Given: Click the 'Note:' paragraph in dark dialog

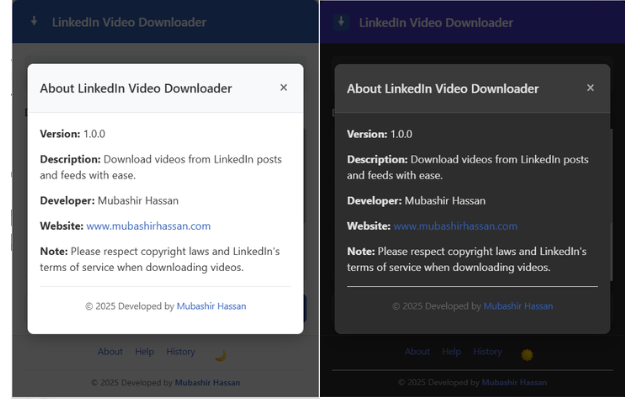Looking at the screenshot, I should point(467,259).
